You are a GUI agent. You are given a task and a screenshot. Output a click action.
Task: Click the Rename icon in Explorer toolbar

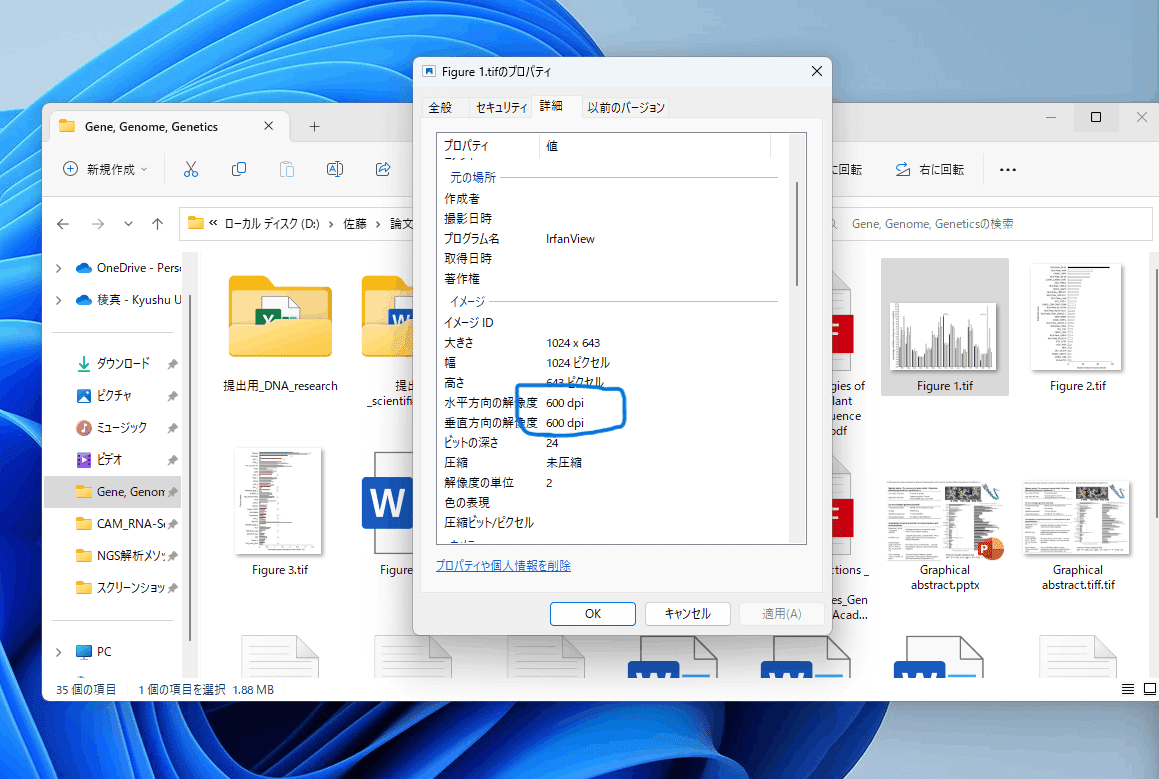click(x=335, y=169)
